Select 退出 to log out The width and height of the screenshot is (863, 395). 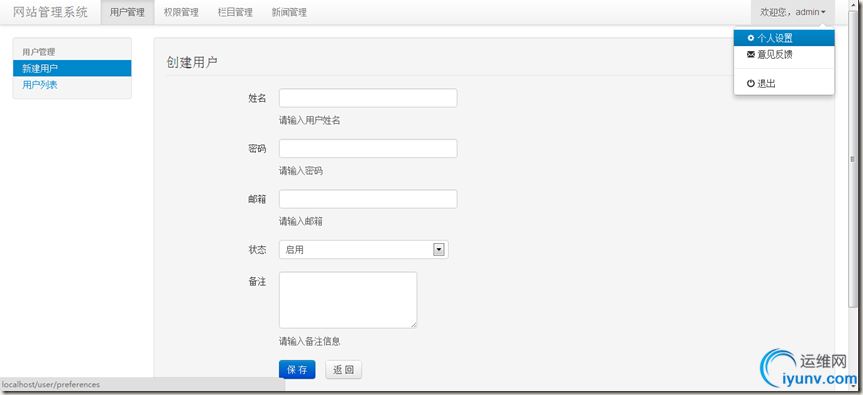(784, 84)
